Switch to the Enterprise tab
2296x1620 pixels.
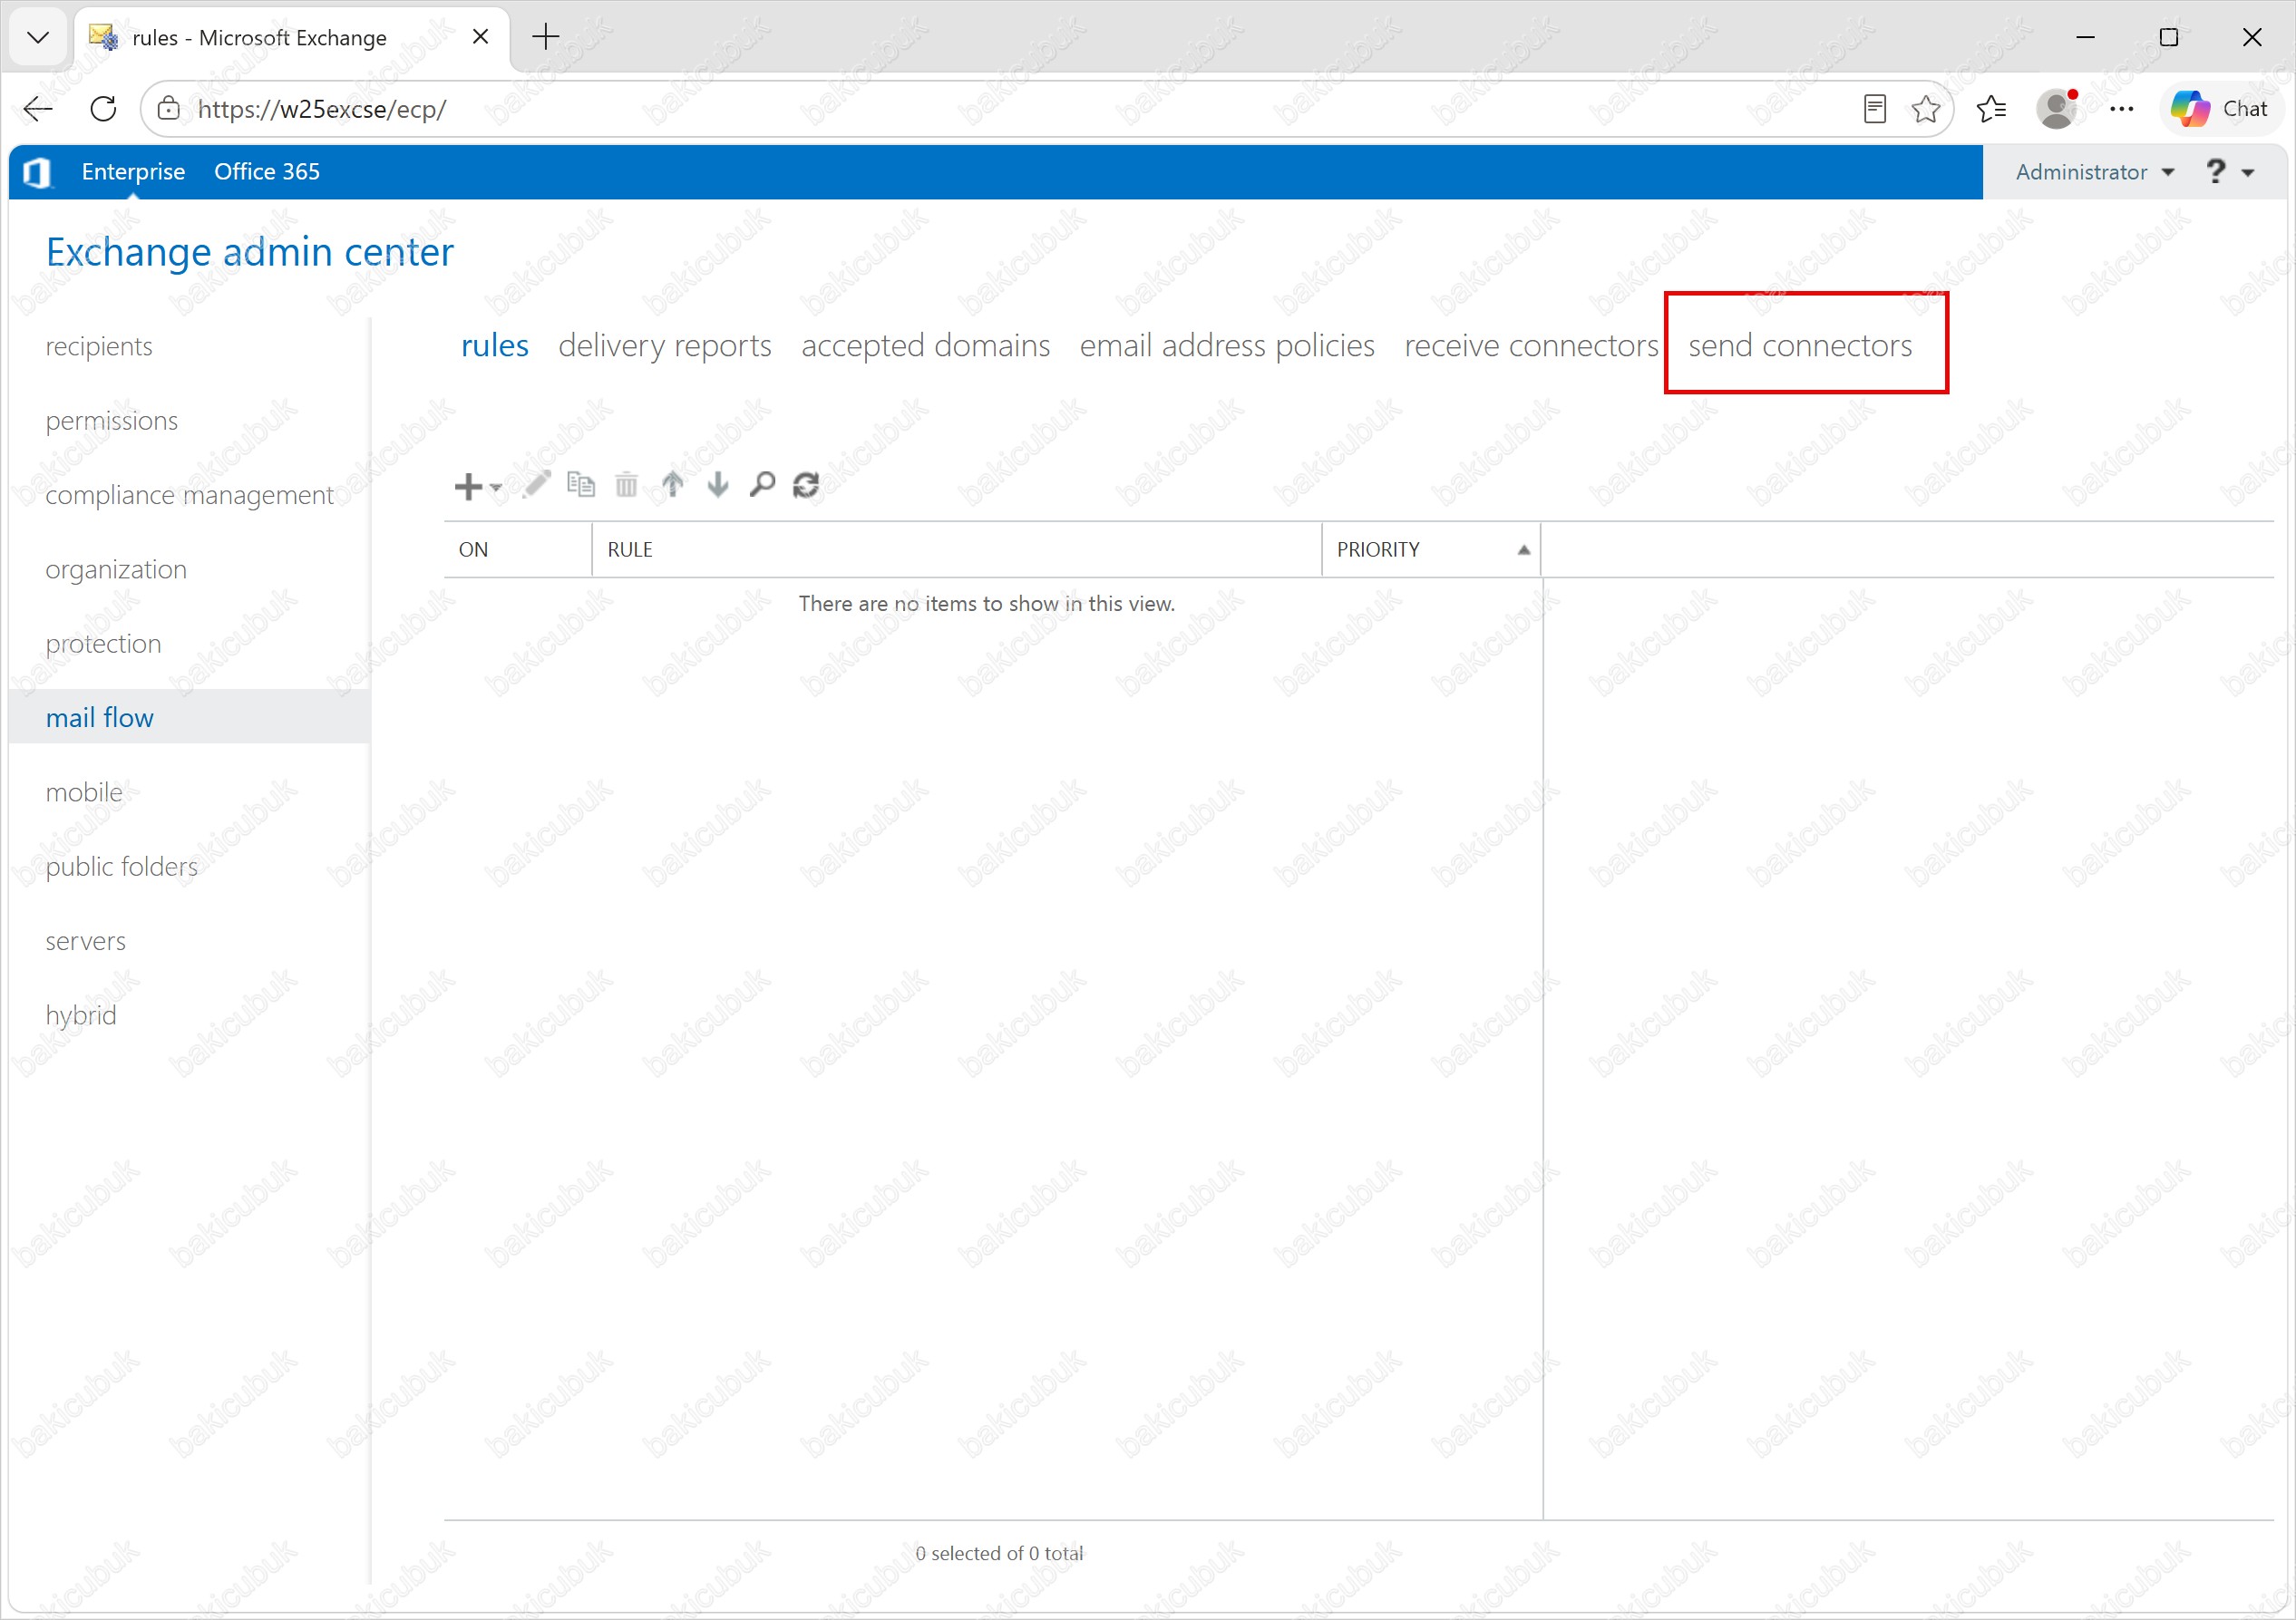(133, 172)
